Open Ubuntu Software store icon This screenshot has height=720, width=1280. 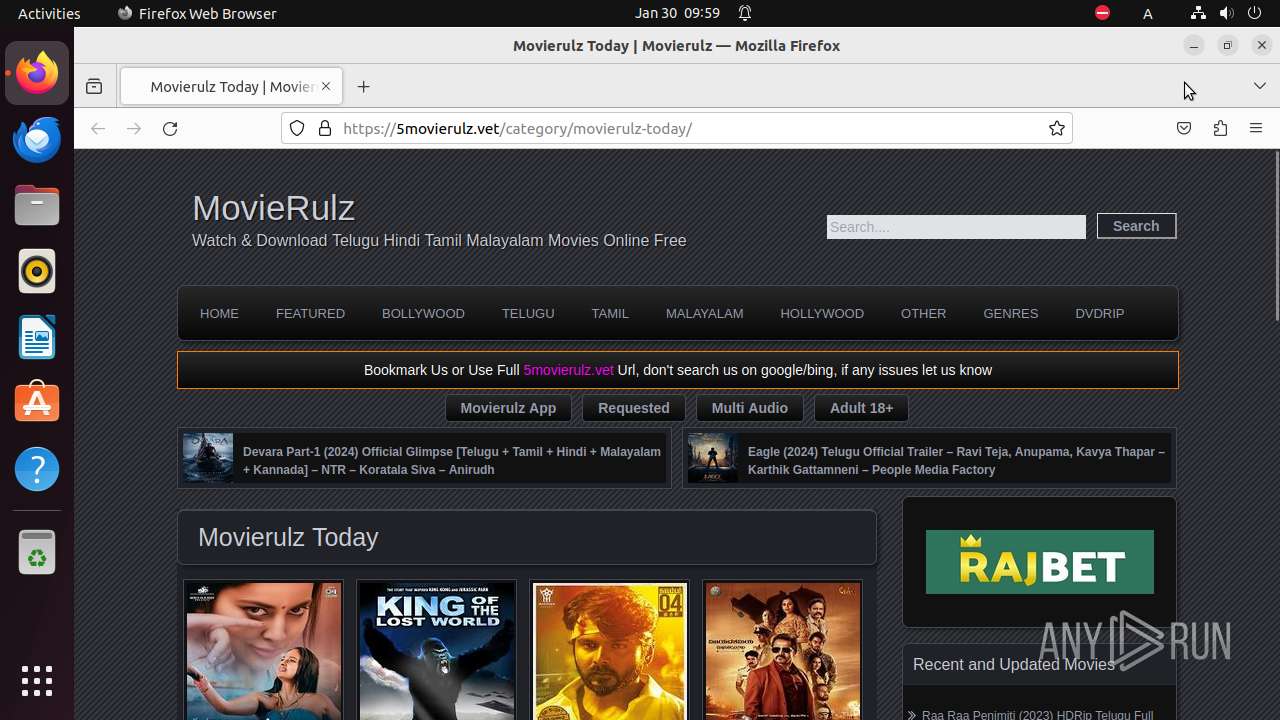pos(37,403)
